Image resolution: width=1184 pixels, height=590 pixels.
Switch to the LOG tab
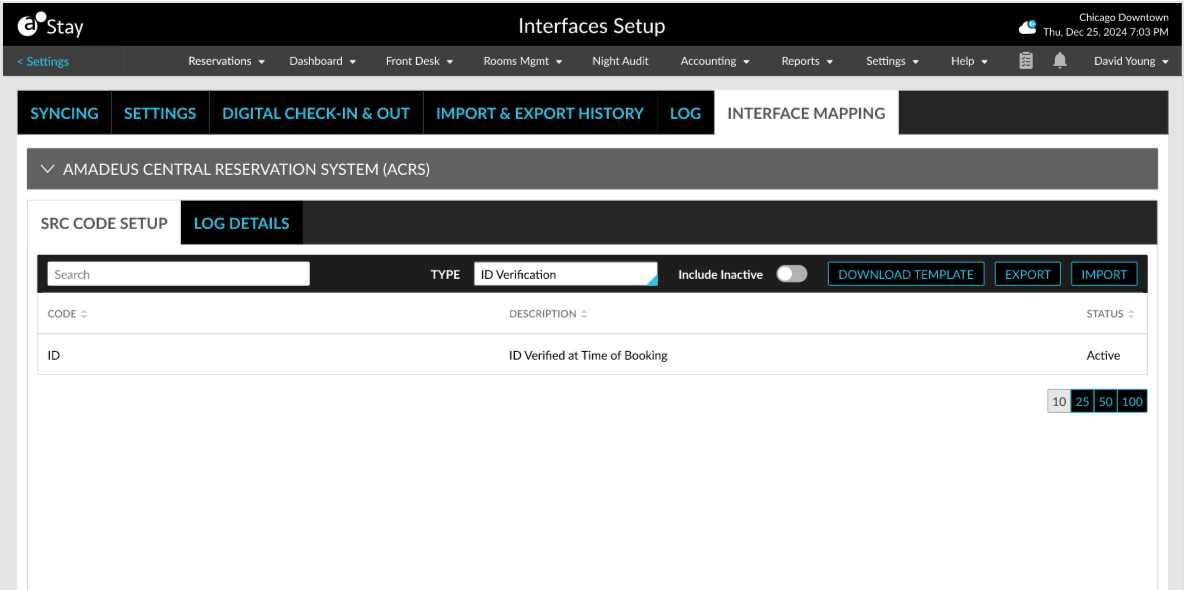(x=686, y=113)
